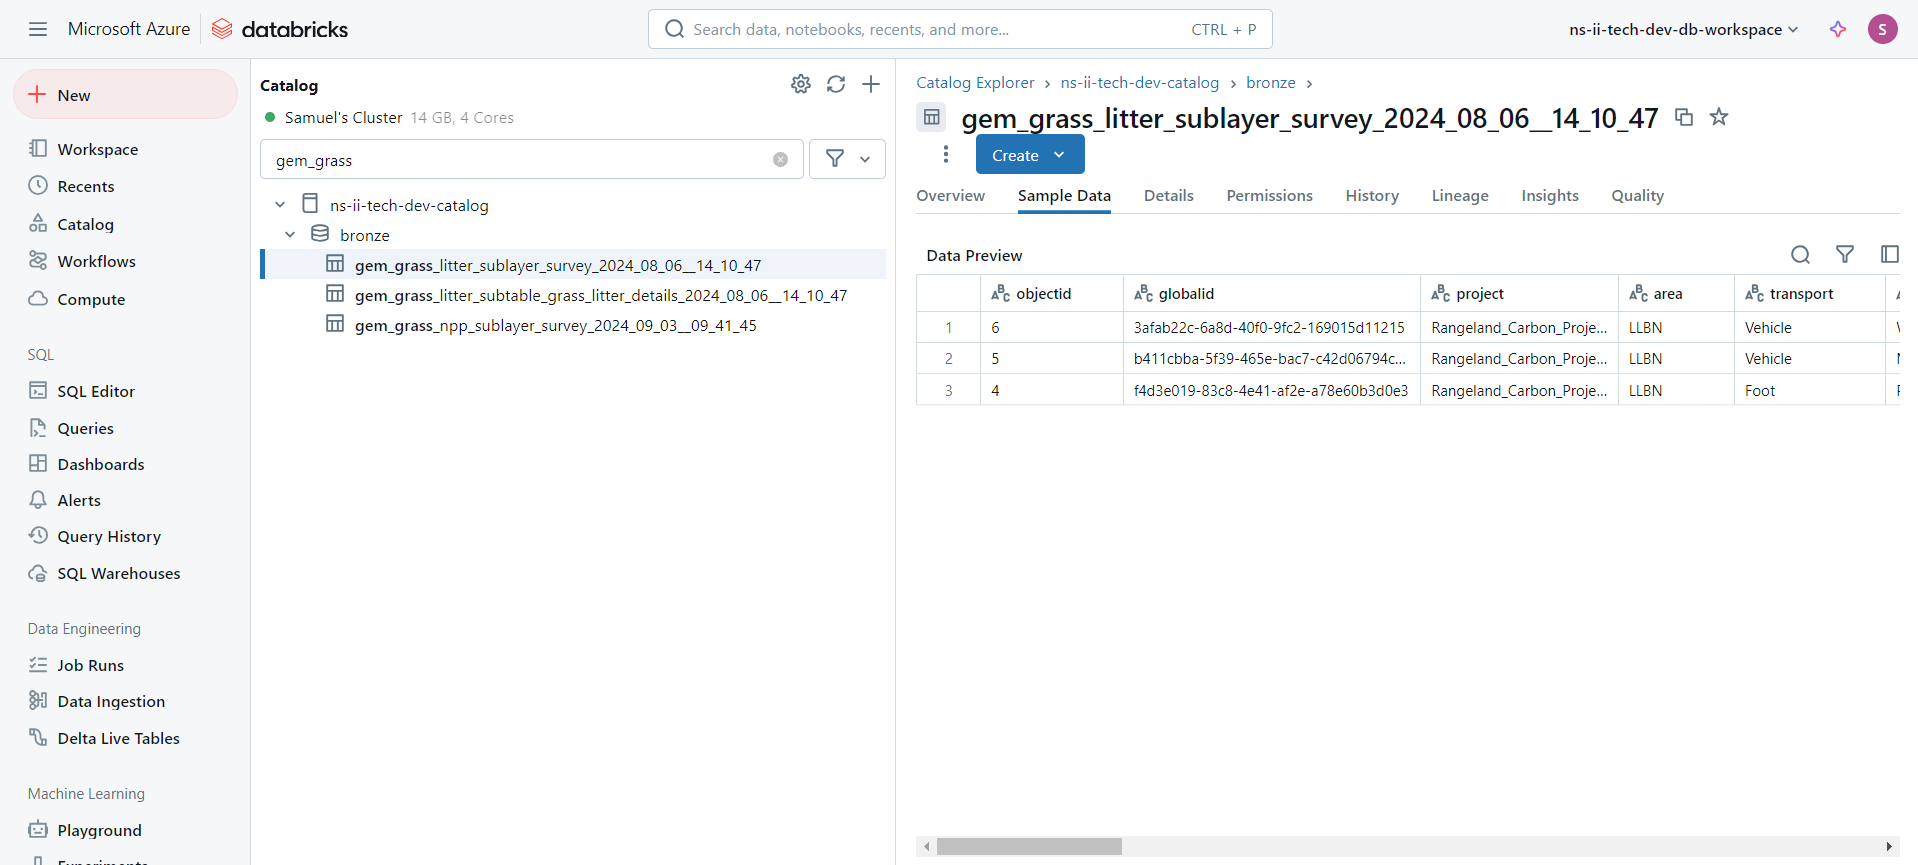Add new catalog item with plus icon
Image resolution: width=1918 pixels, height=865 pixels.
(x=871, y=84)
